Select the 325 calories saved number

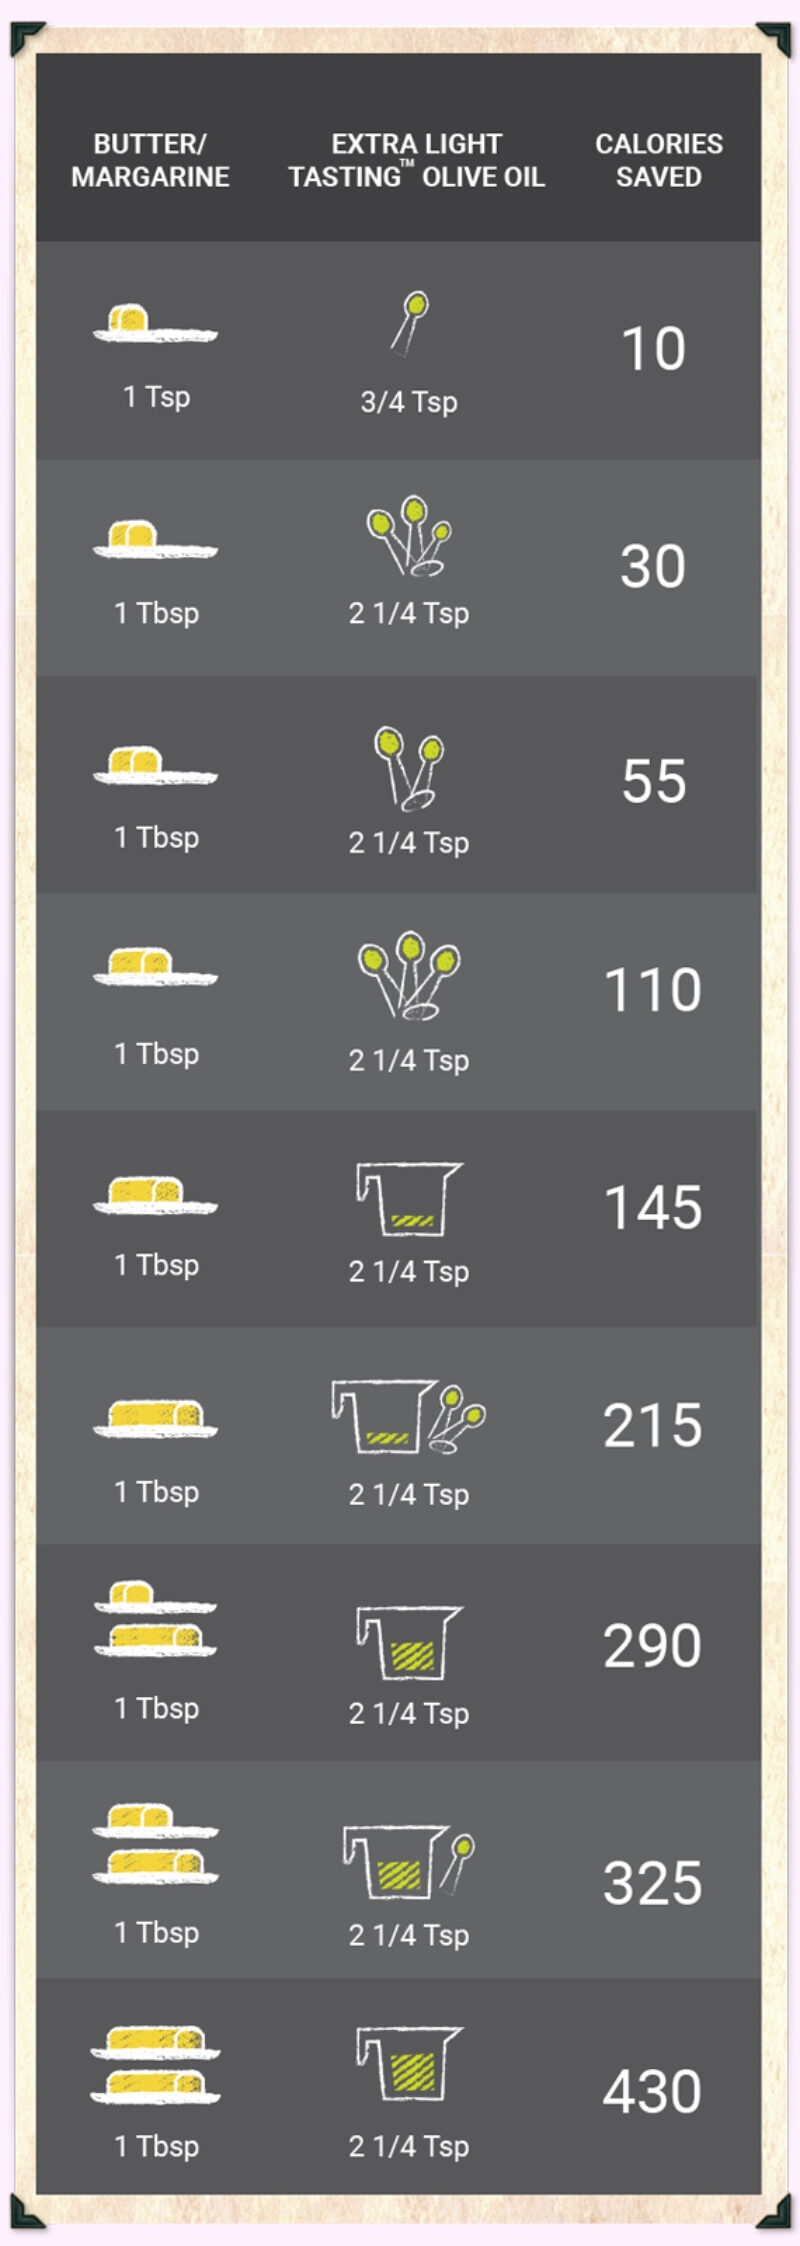click(x=652, y=1883)
